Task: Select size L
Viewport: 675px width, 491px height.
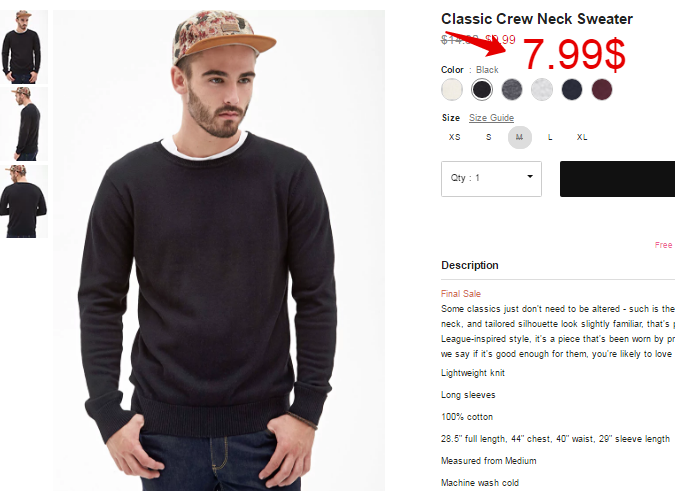Action: (550, 137)
